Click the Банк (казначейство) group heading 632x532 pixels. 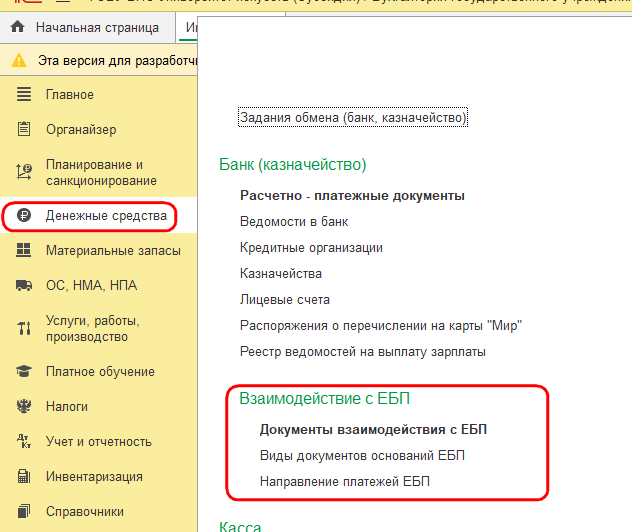(x=292, y=164)
